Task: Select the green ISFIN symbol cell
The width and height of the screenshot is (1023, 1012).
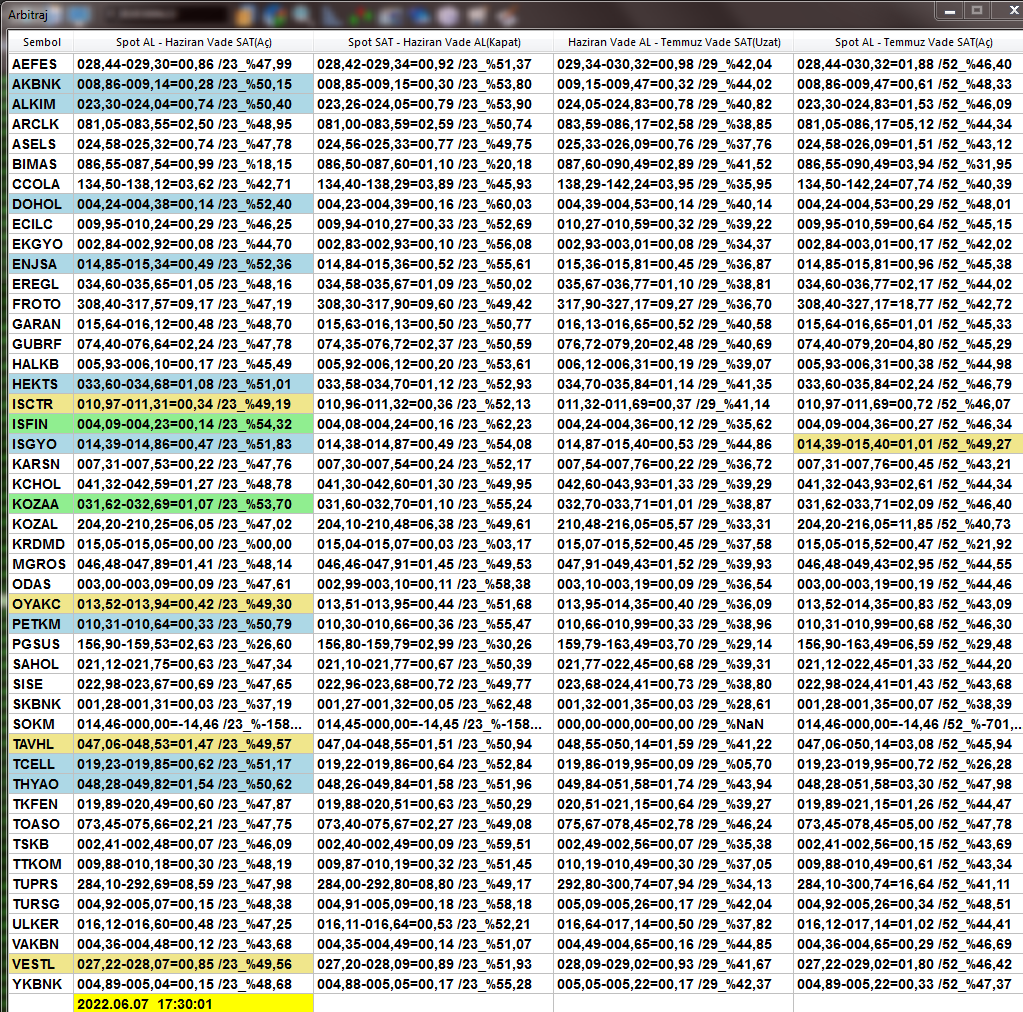Action: point(41,424)
